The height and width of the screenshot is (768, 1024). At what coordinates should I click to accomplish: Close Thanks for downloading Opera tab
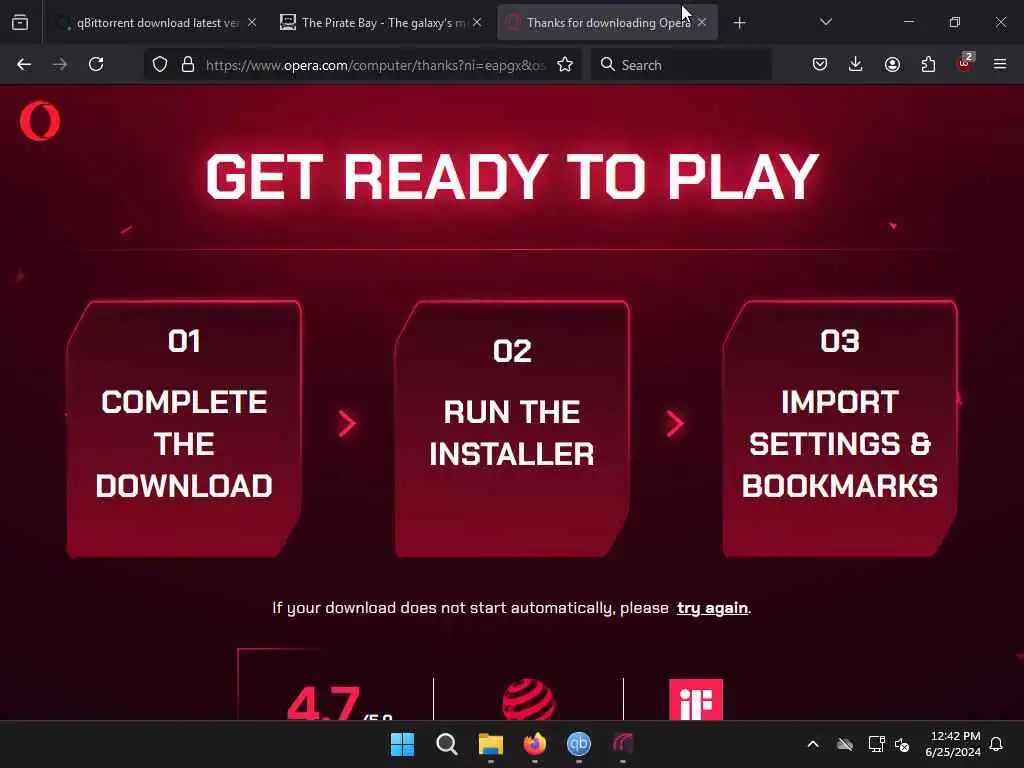point(702,23)
